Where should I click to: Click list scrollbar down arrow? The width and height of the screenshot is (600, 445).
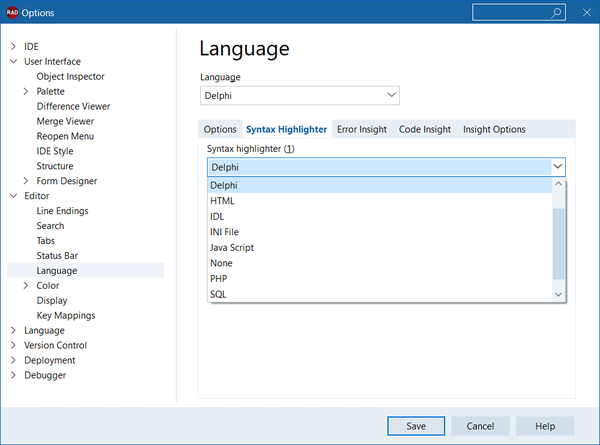tap(559, 295)
